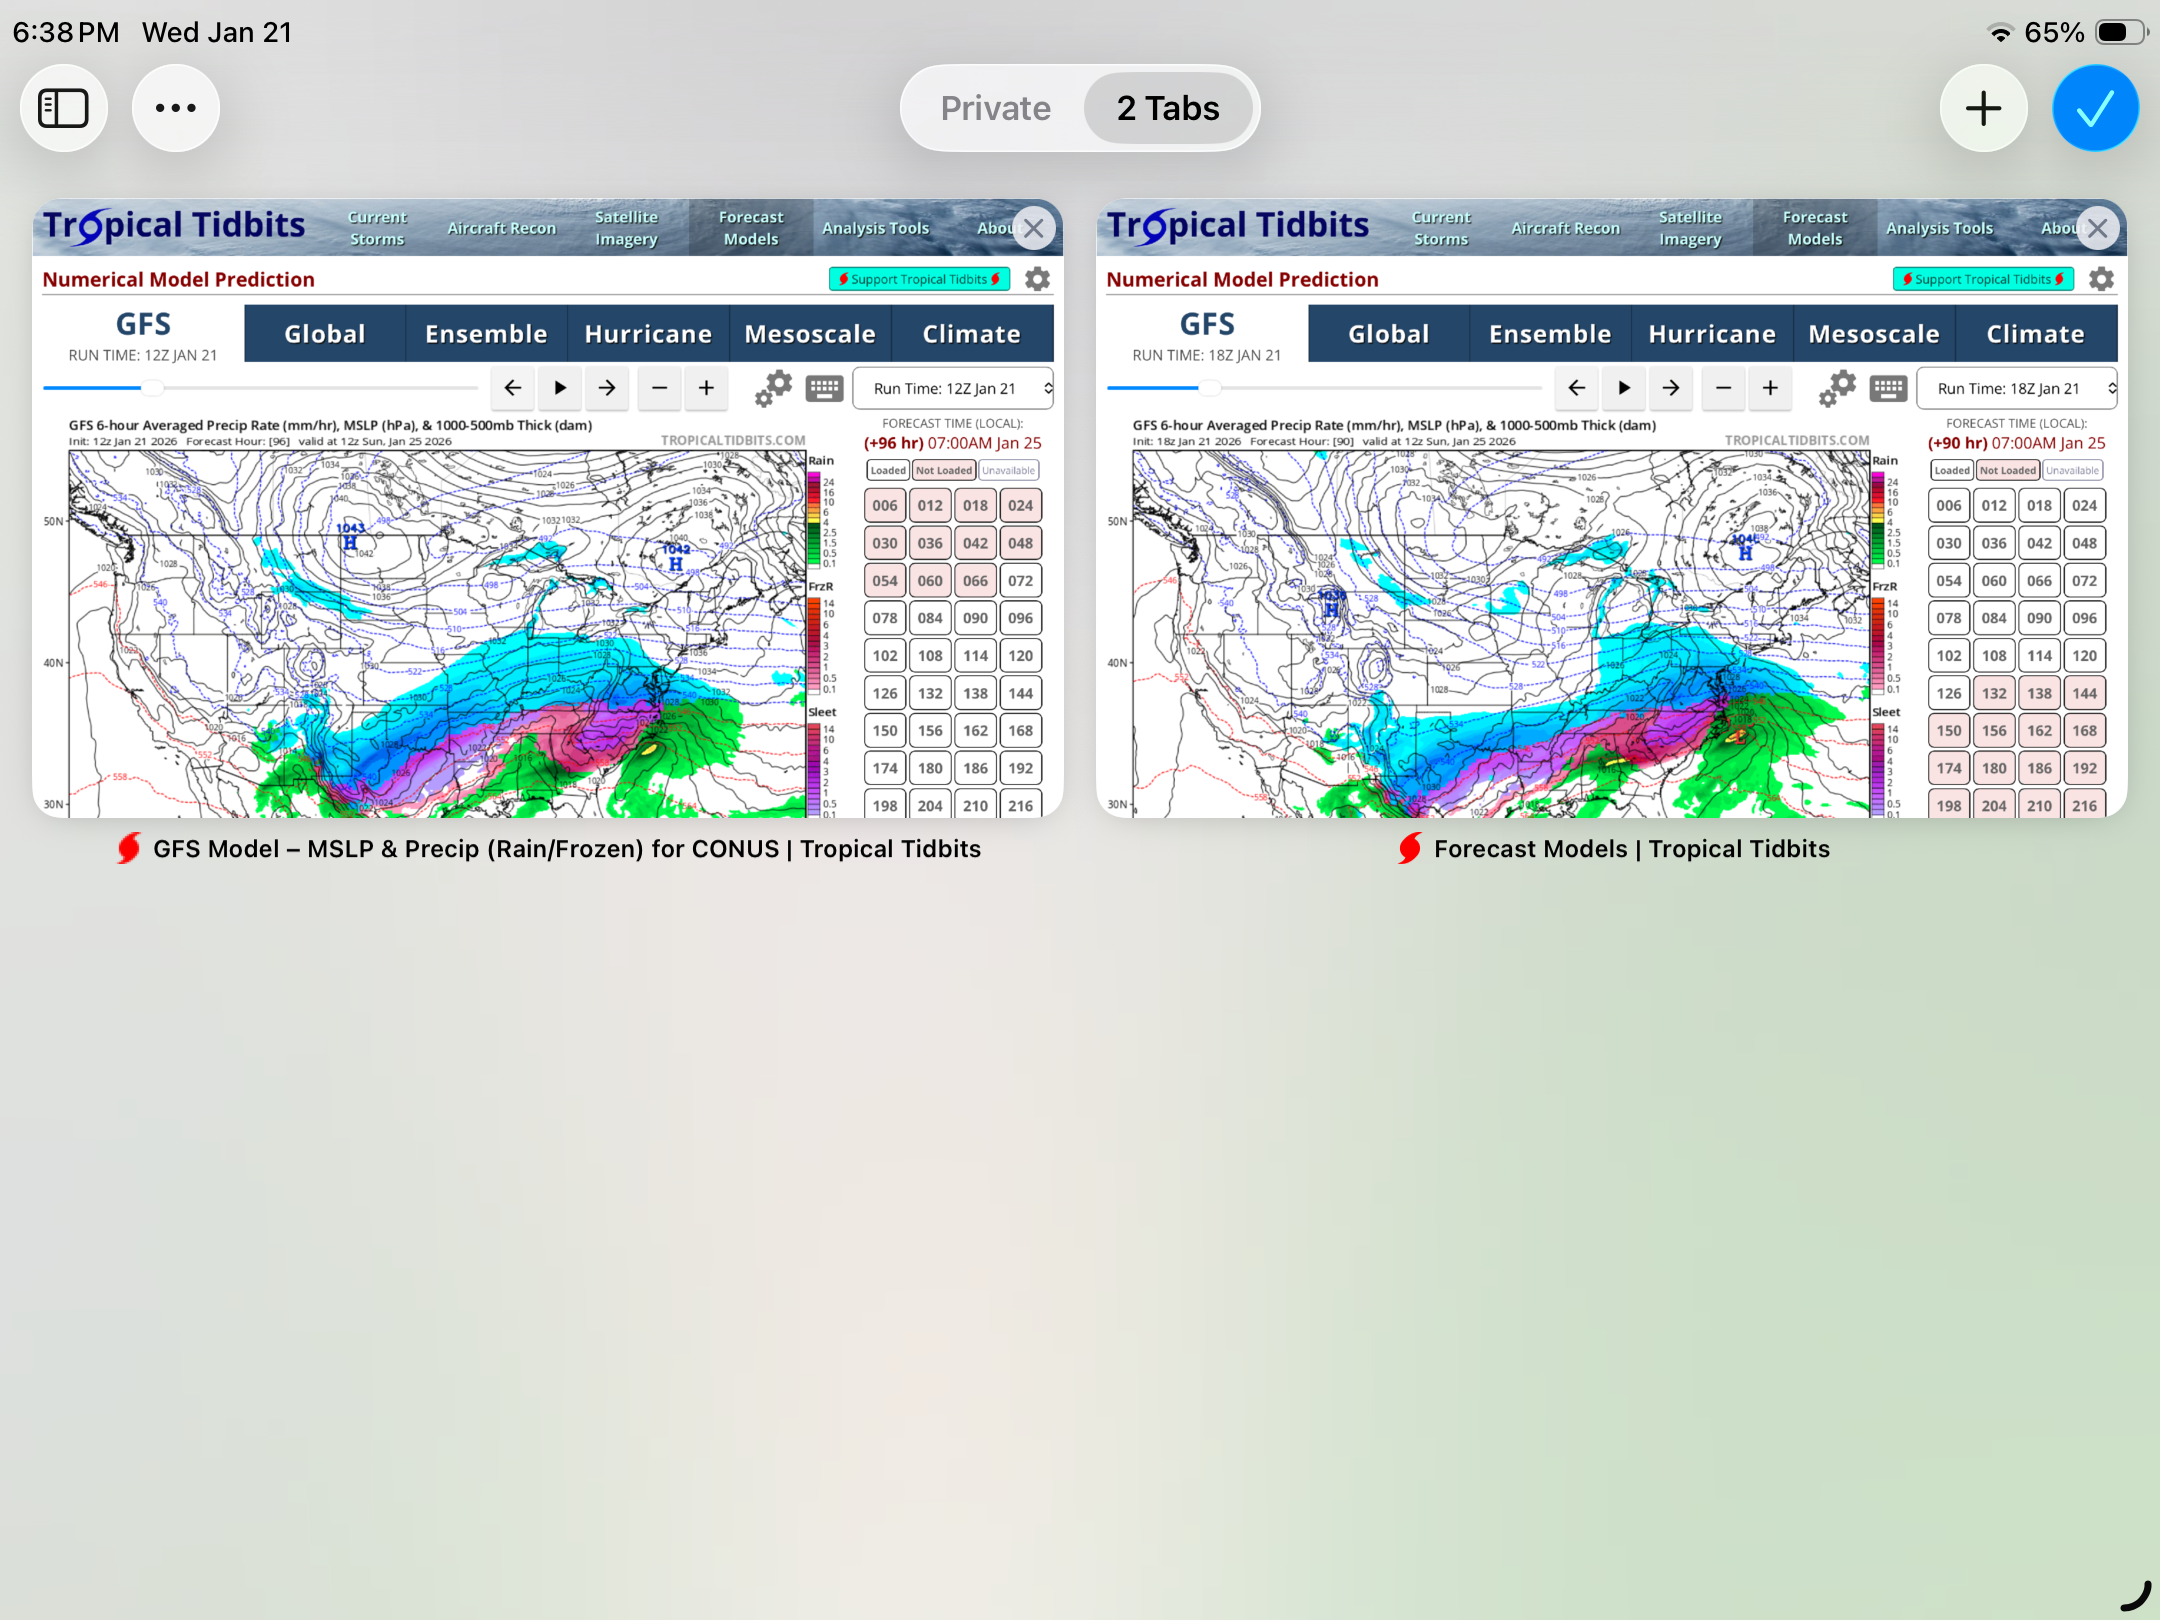Viewport: 2160px width, 1620px height.
Task: Tap the three-dots more options button
Action: 176,108
